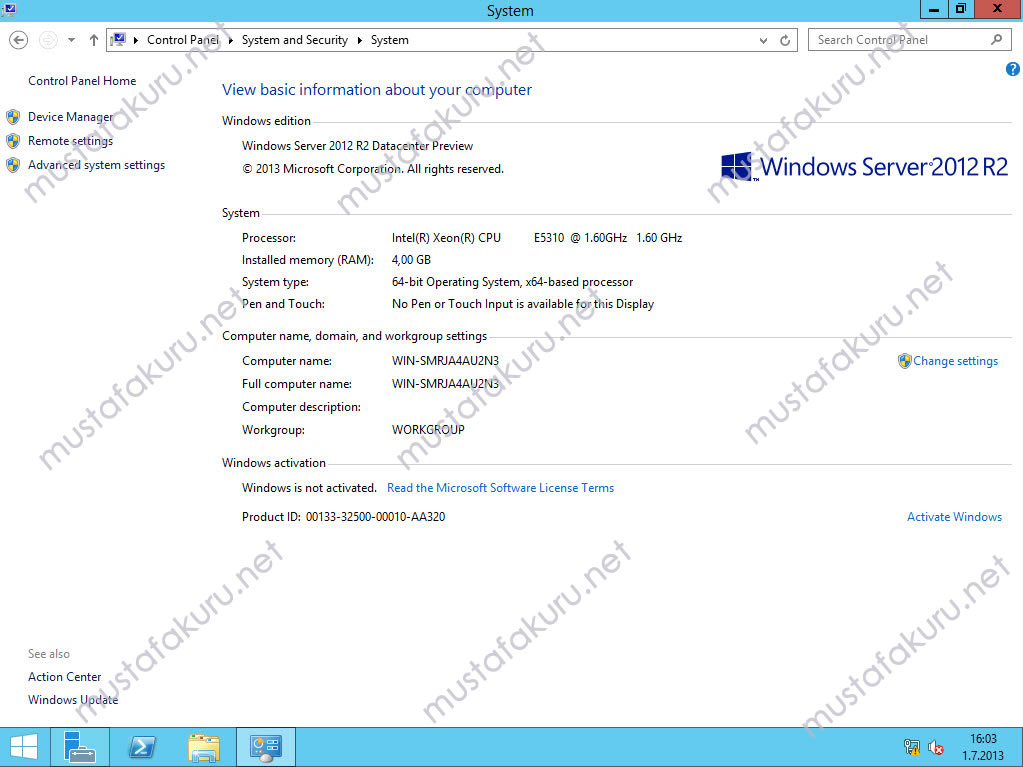Click the Windows Server 2012 R2 logo
Viewport: 1023px width, 767px height.
pyautogui.click(x=864, y=167)
